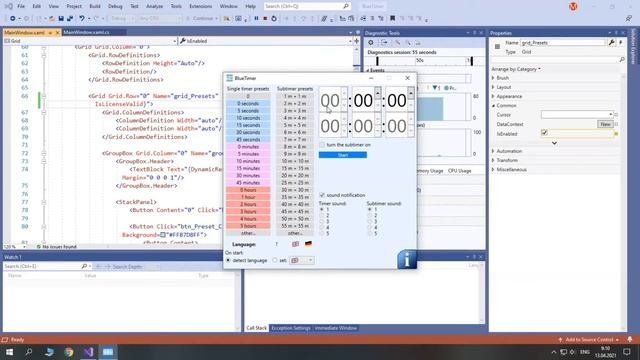Click New button next to DataContext
This screenshot has width=640, height=360.
click(605, 124)
